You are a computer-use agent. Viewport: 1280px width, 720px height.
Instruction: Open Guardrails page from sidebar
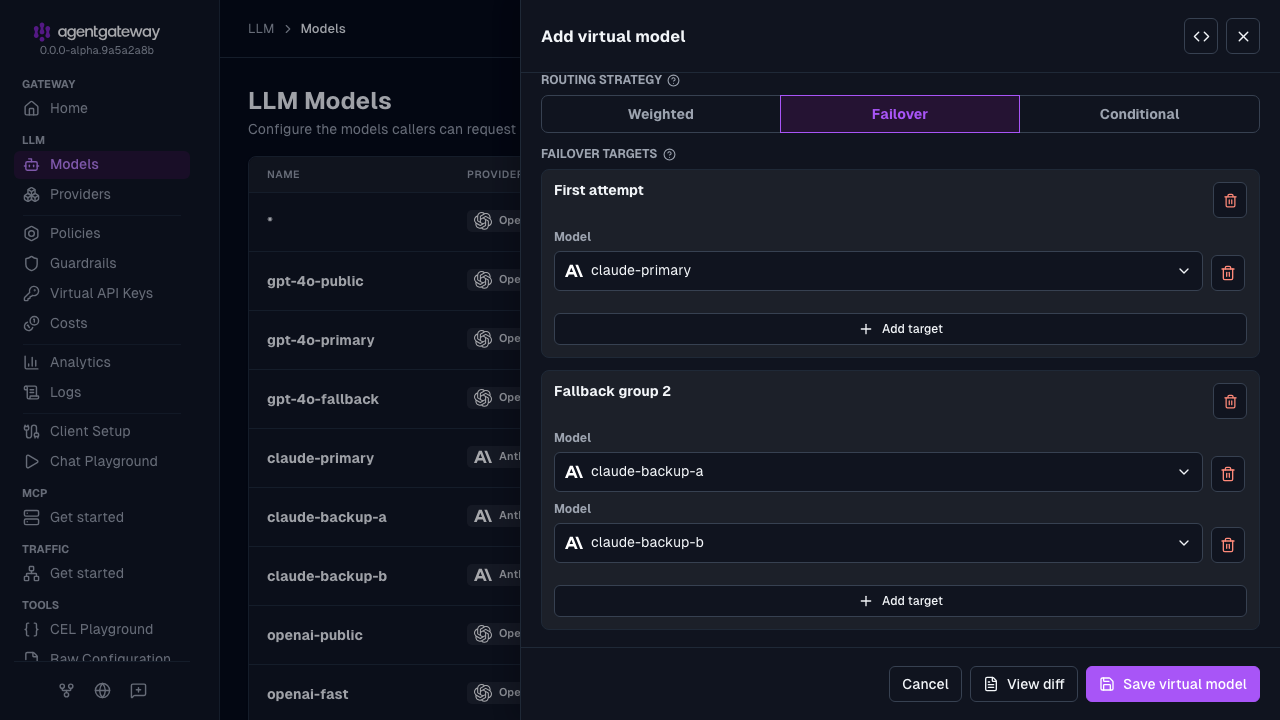coord(102,263)
